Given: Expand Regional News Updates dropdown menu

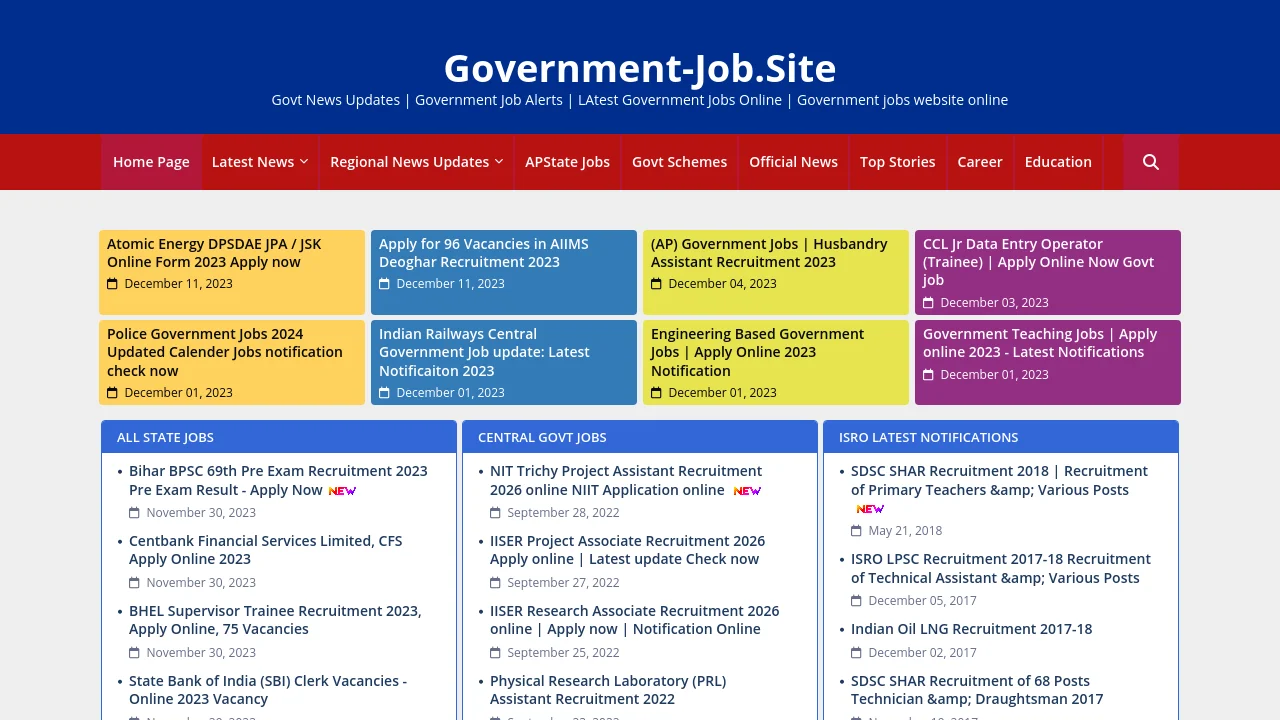Looking at the screenshot, I should (x=416, y=162).
